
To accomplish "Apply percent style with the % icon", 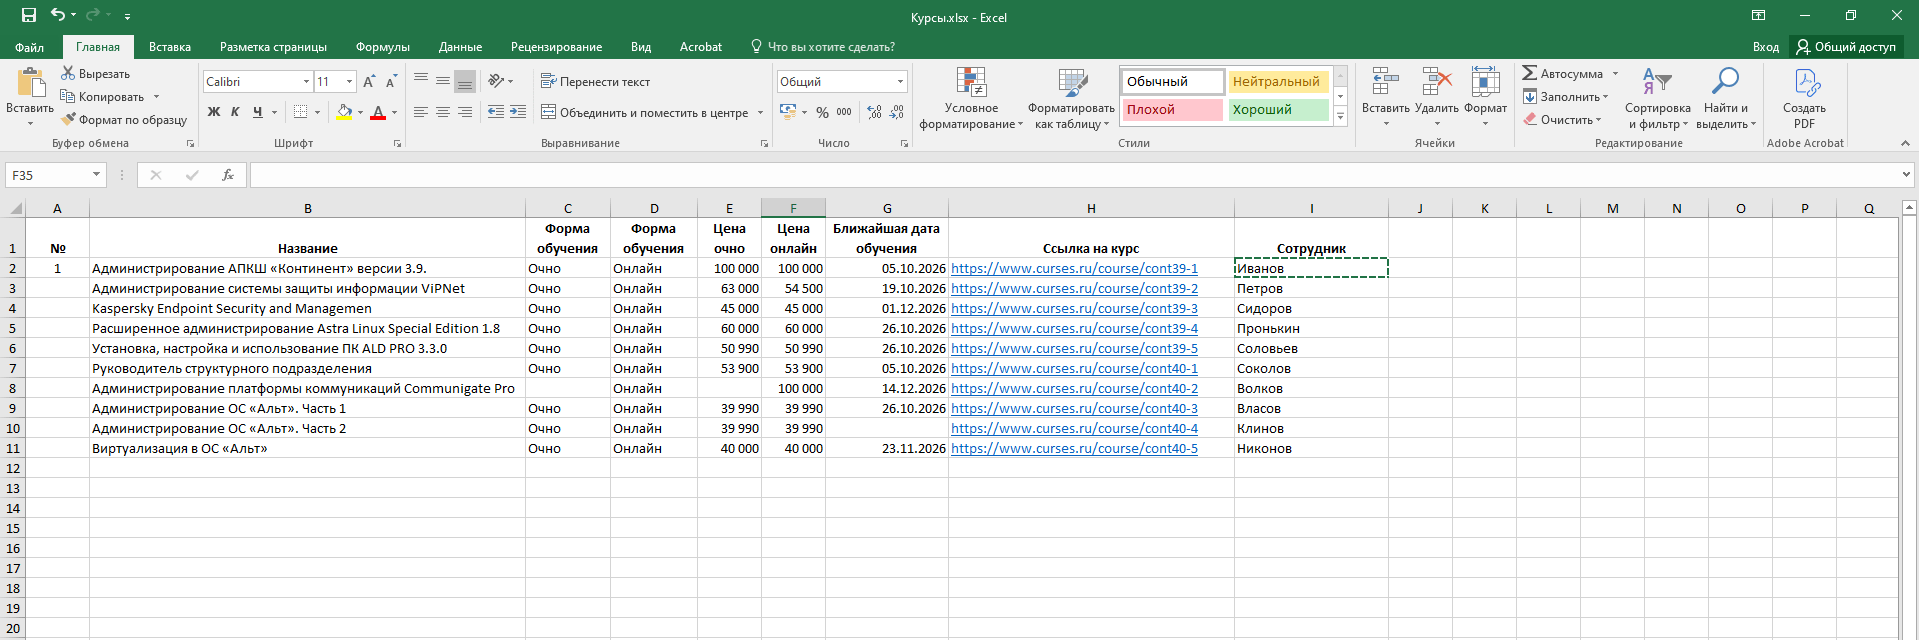I will (x=822, y=112).
